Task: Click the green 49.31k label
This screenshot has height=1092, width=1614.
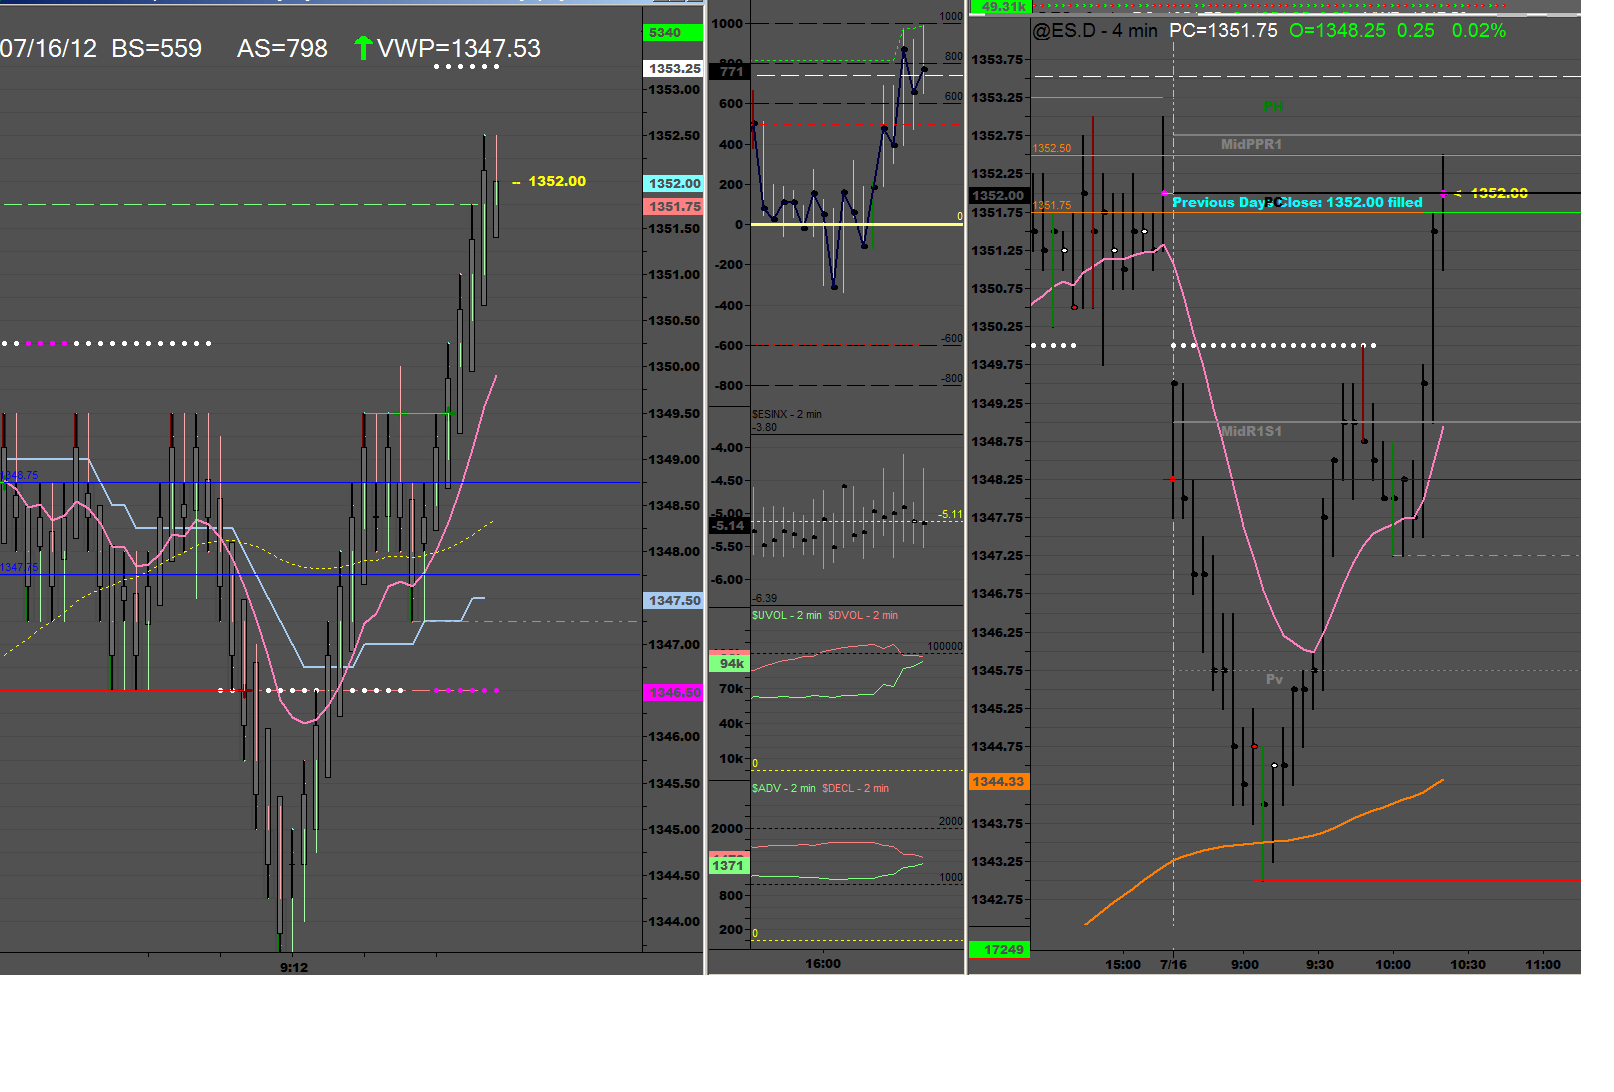Action: 999,6
